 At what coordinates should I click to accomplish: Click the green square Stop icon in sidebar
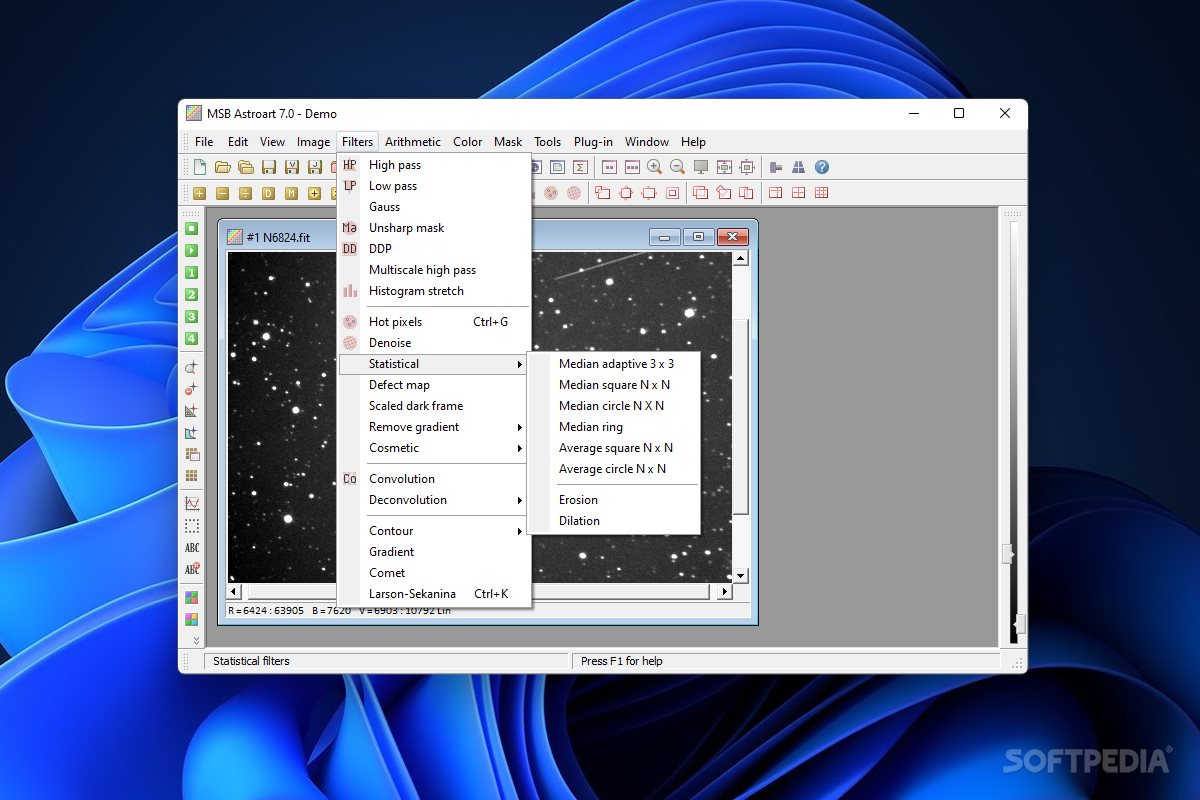point(192,229)
